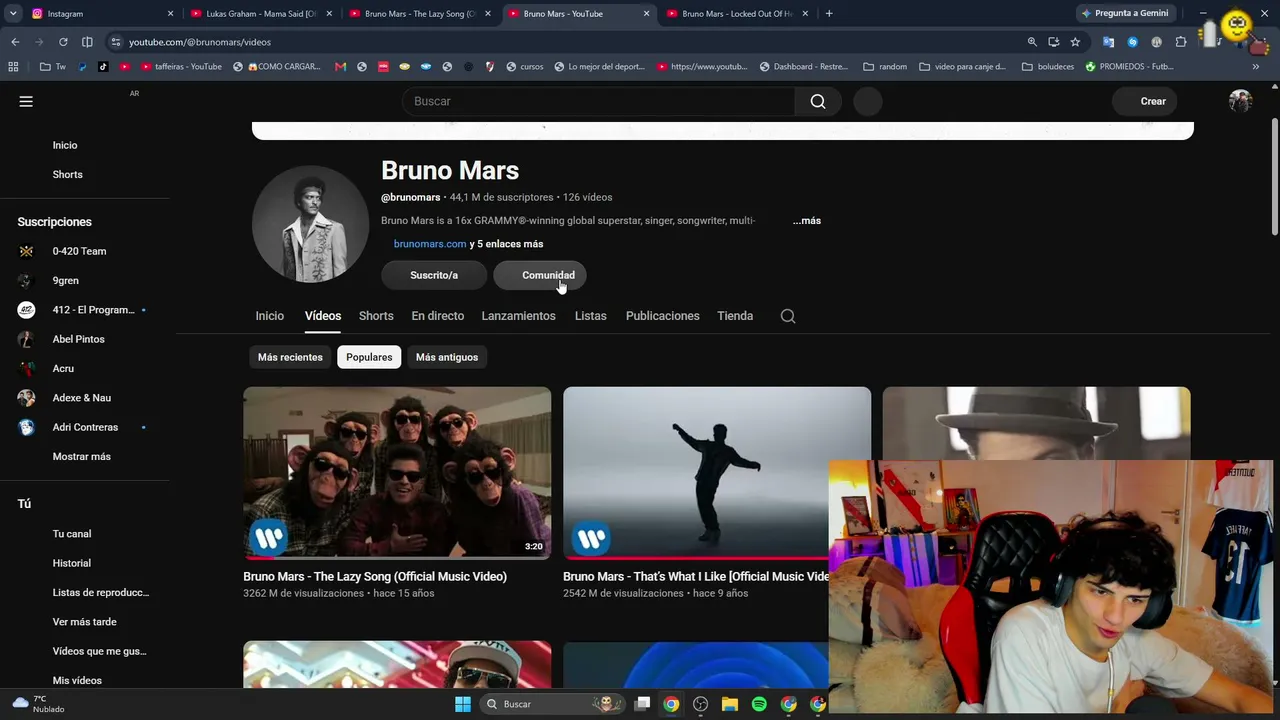Open the Shazam extension icon

1133,42
